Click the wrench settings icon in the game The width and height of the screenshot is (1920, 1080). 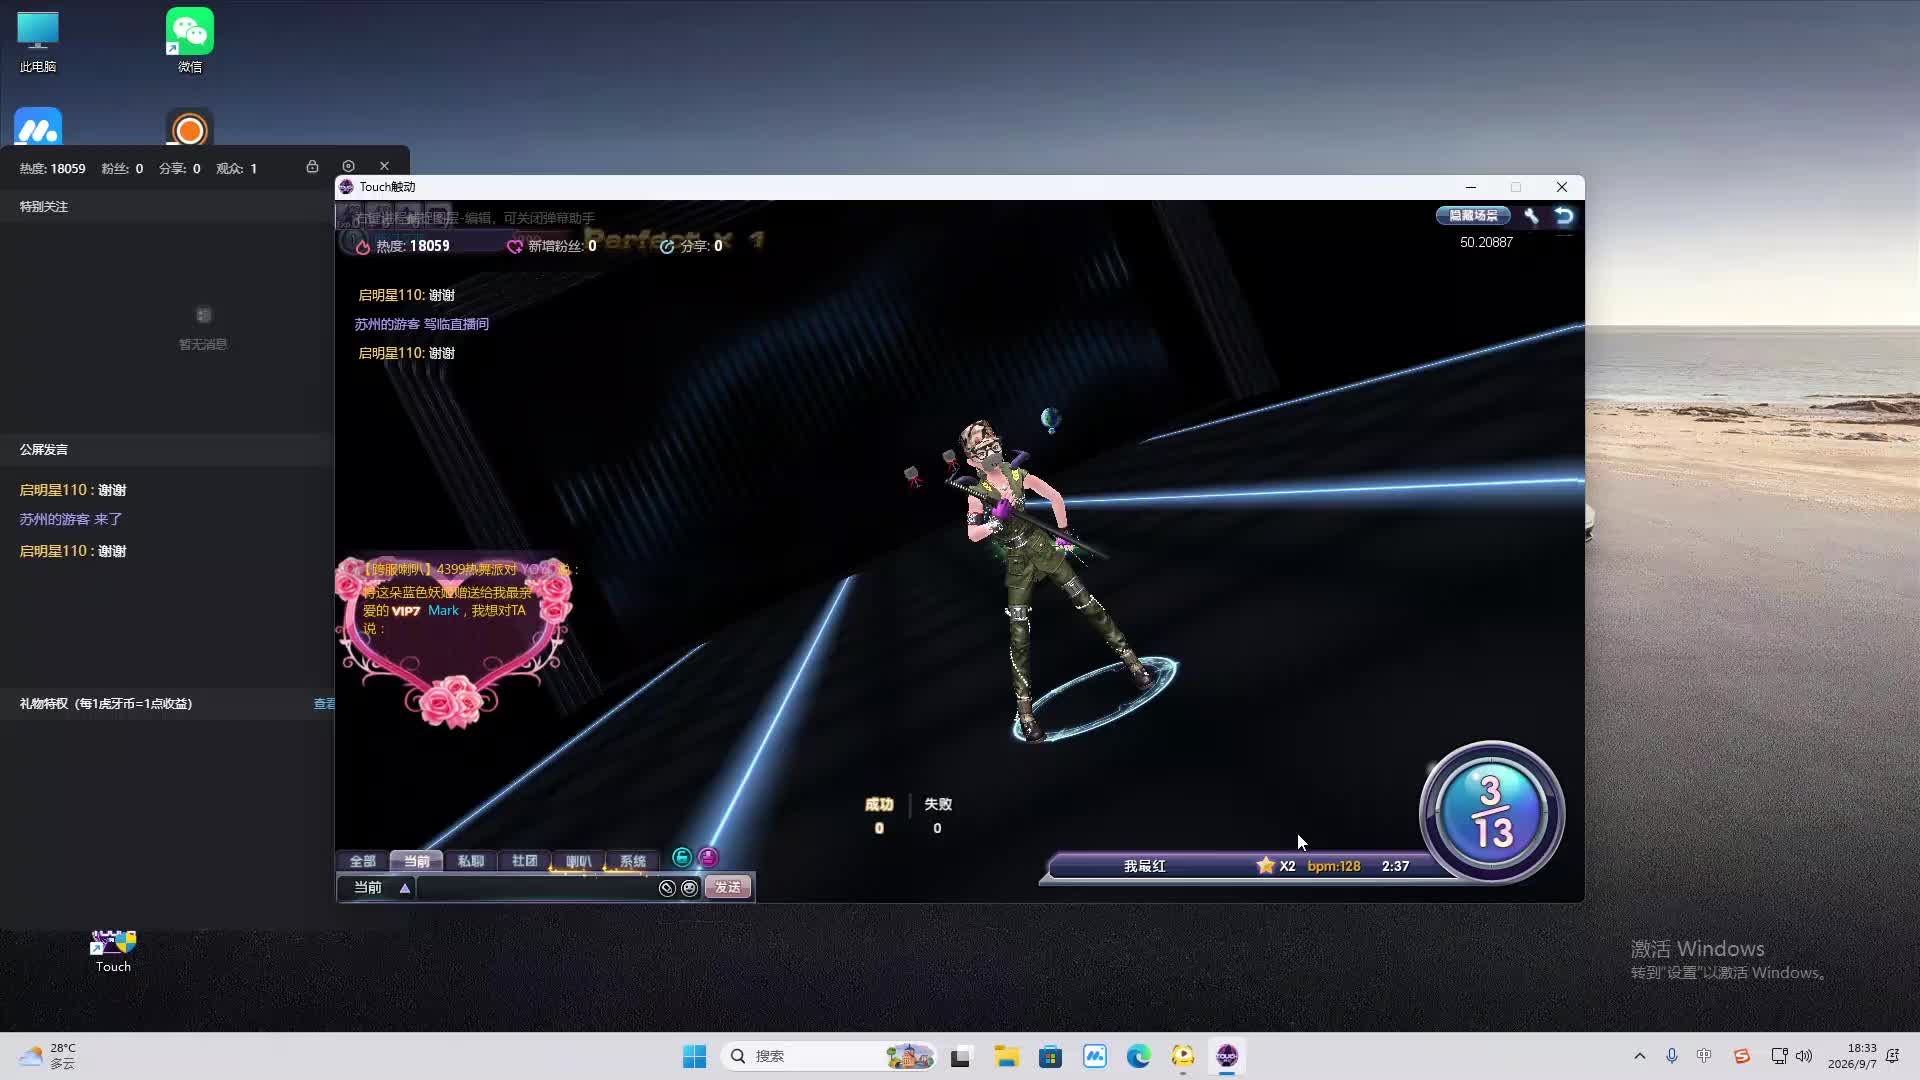(x=1531, y=216)
